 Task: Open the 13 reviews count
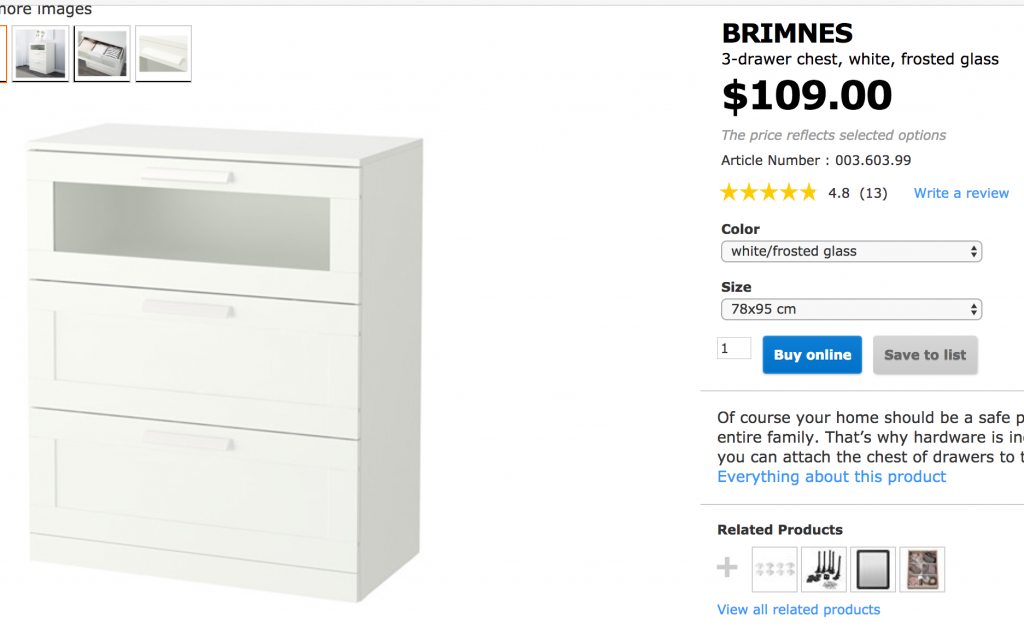(x=873, y=193)
